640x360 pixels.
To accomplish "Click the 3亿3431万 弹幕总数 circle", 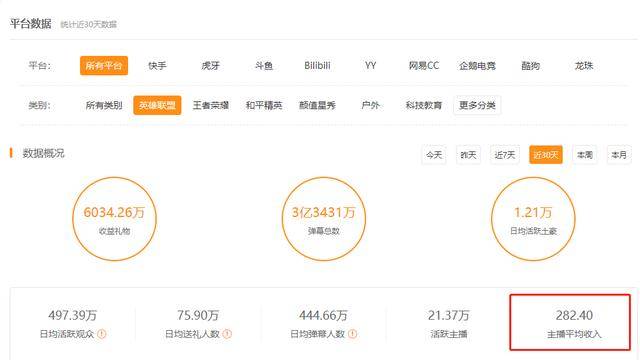I will [x=324, y=219].
